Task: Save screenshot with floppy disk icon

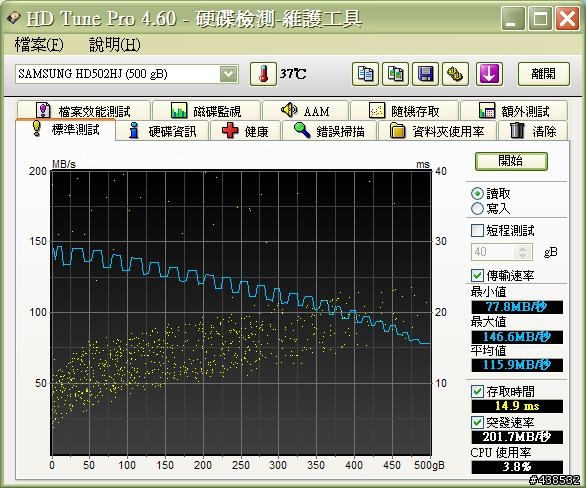Action: [x=425, y=74]
